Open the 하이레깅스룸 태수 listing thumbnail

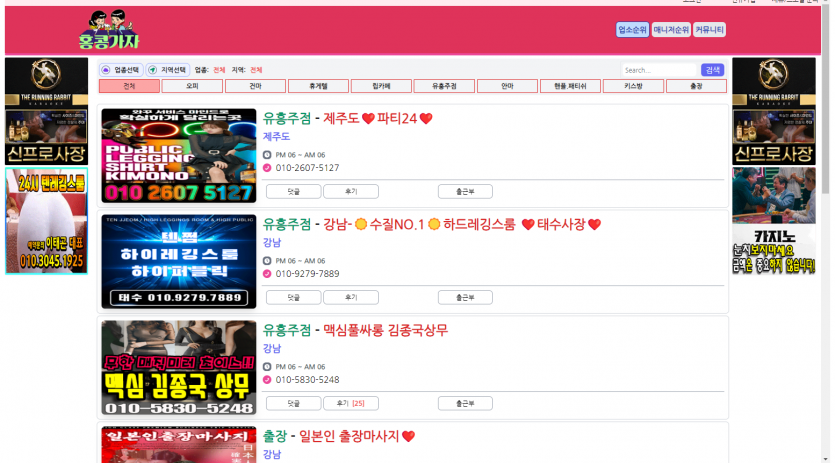point(179,262)
